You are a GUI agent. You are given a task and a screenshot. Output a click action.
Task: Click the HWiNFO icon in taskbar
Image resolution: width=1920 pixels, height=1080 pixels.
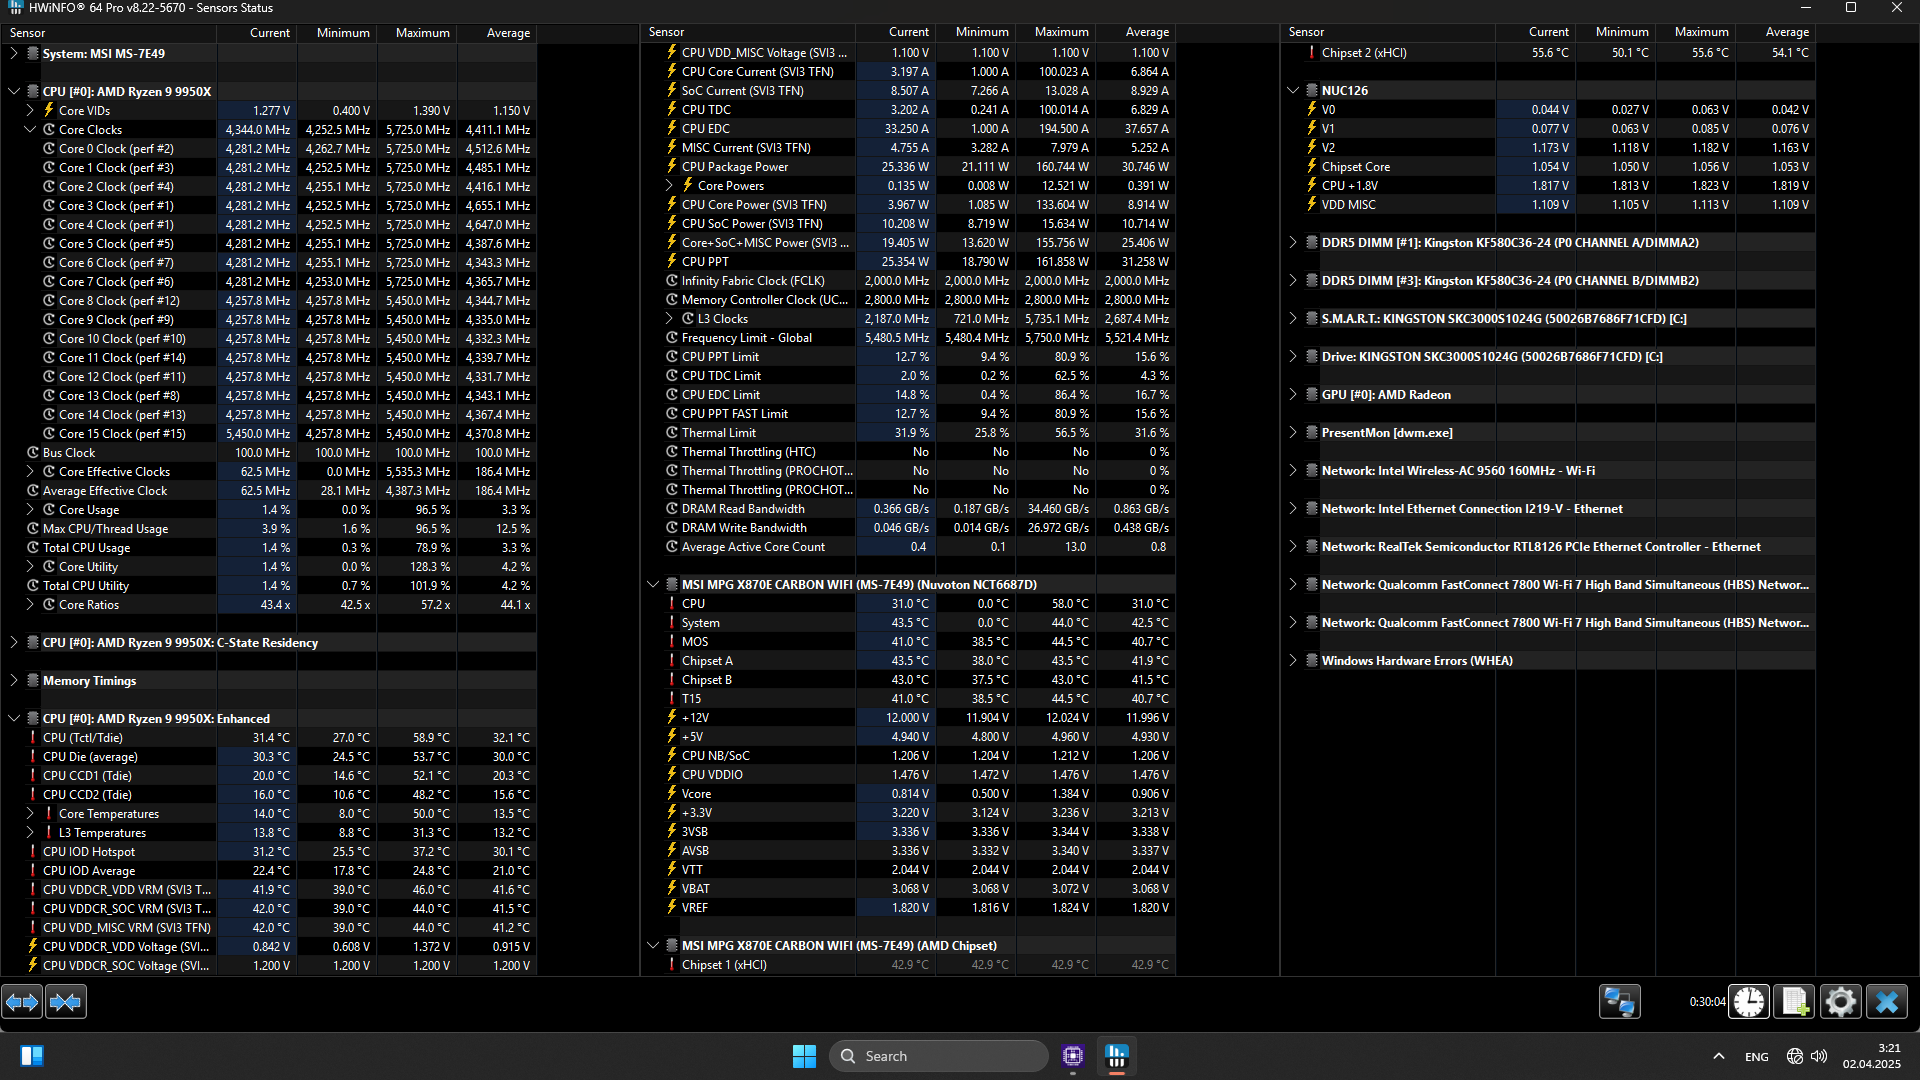tap(1116, 1056)
